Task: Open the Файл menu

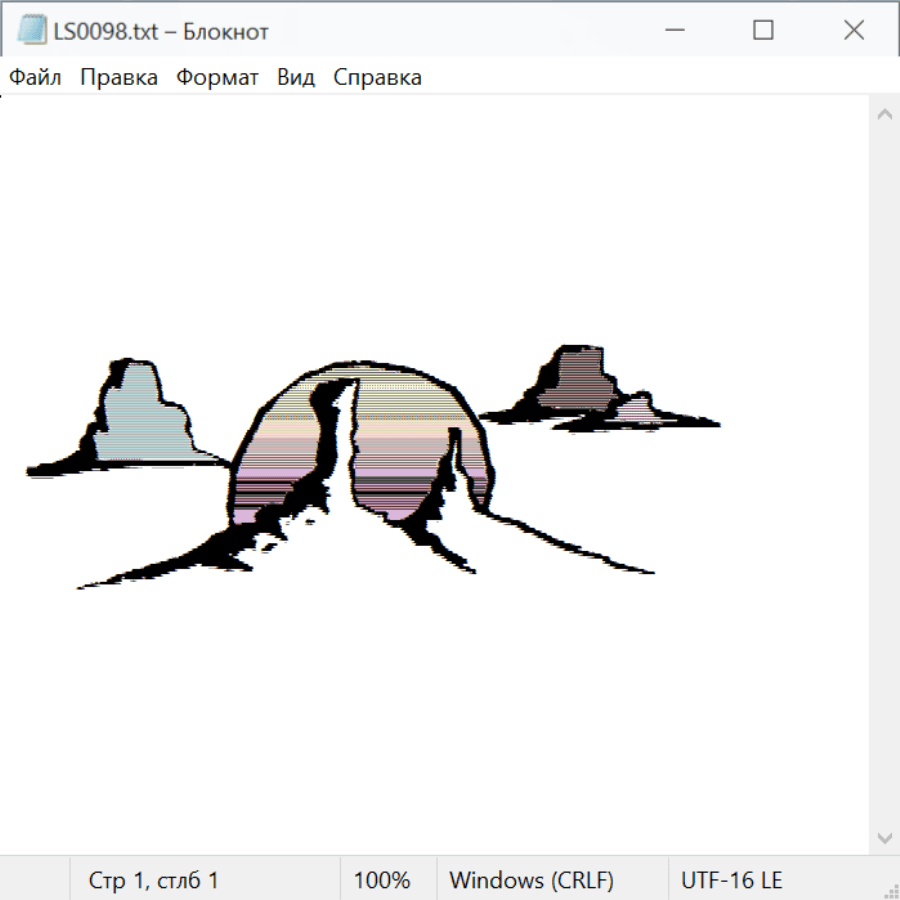Action: 35,77
